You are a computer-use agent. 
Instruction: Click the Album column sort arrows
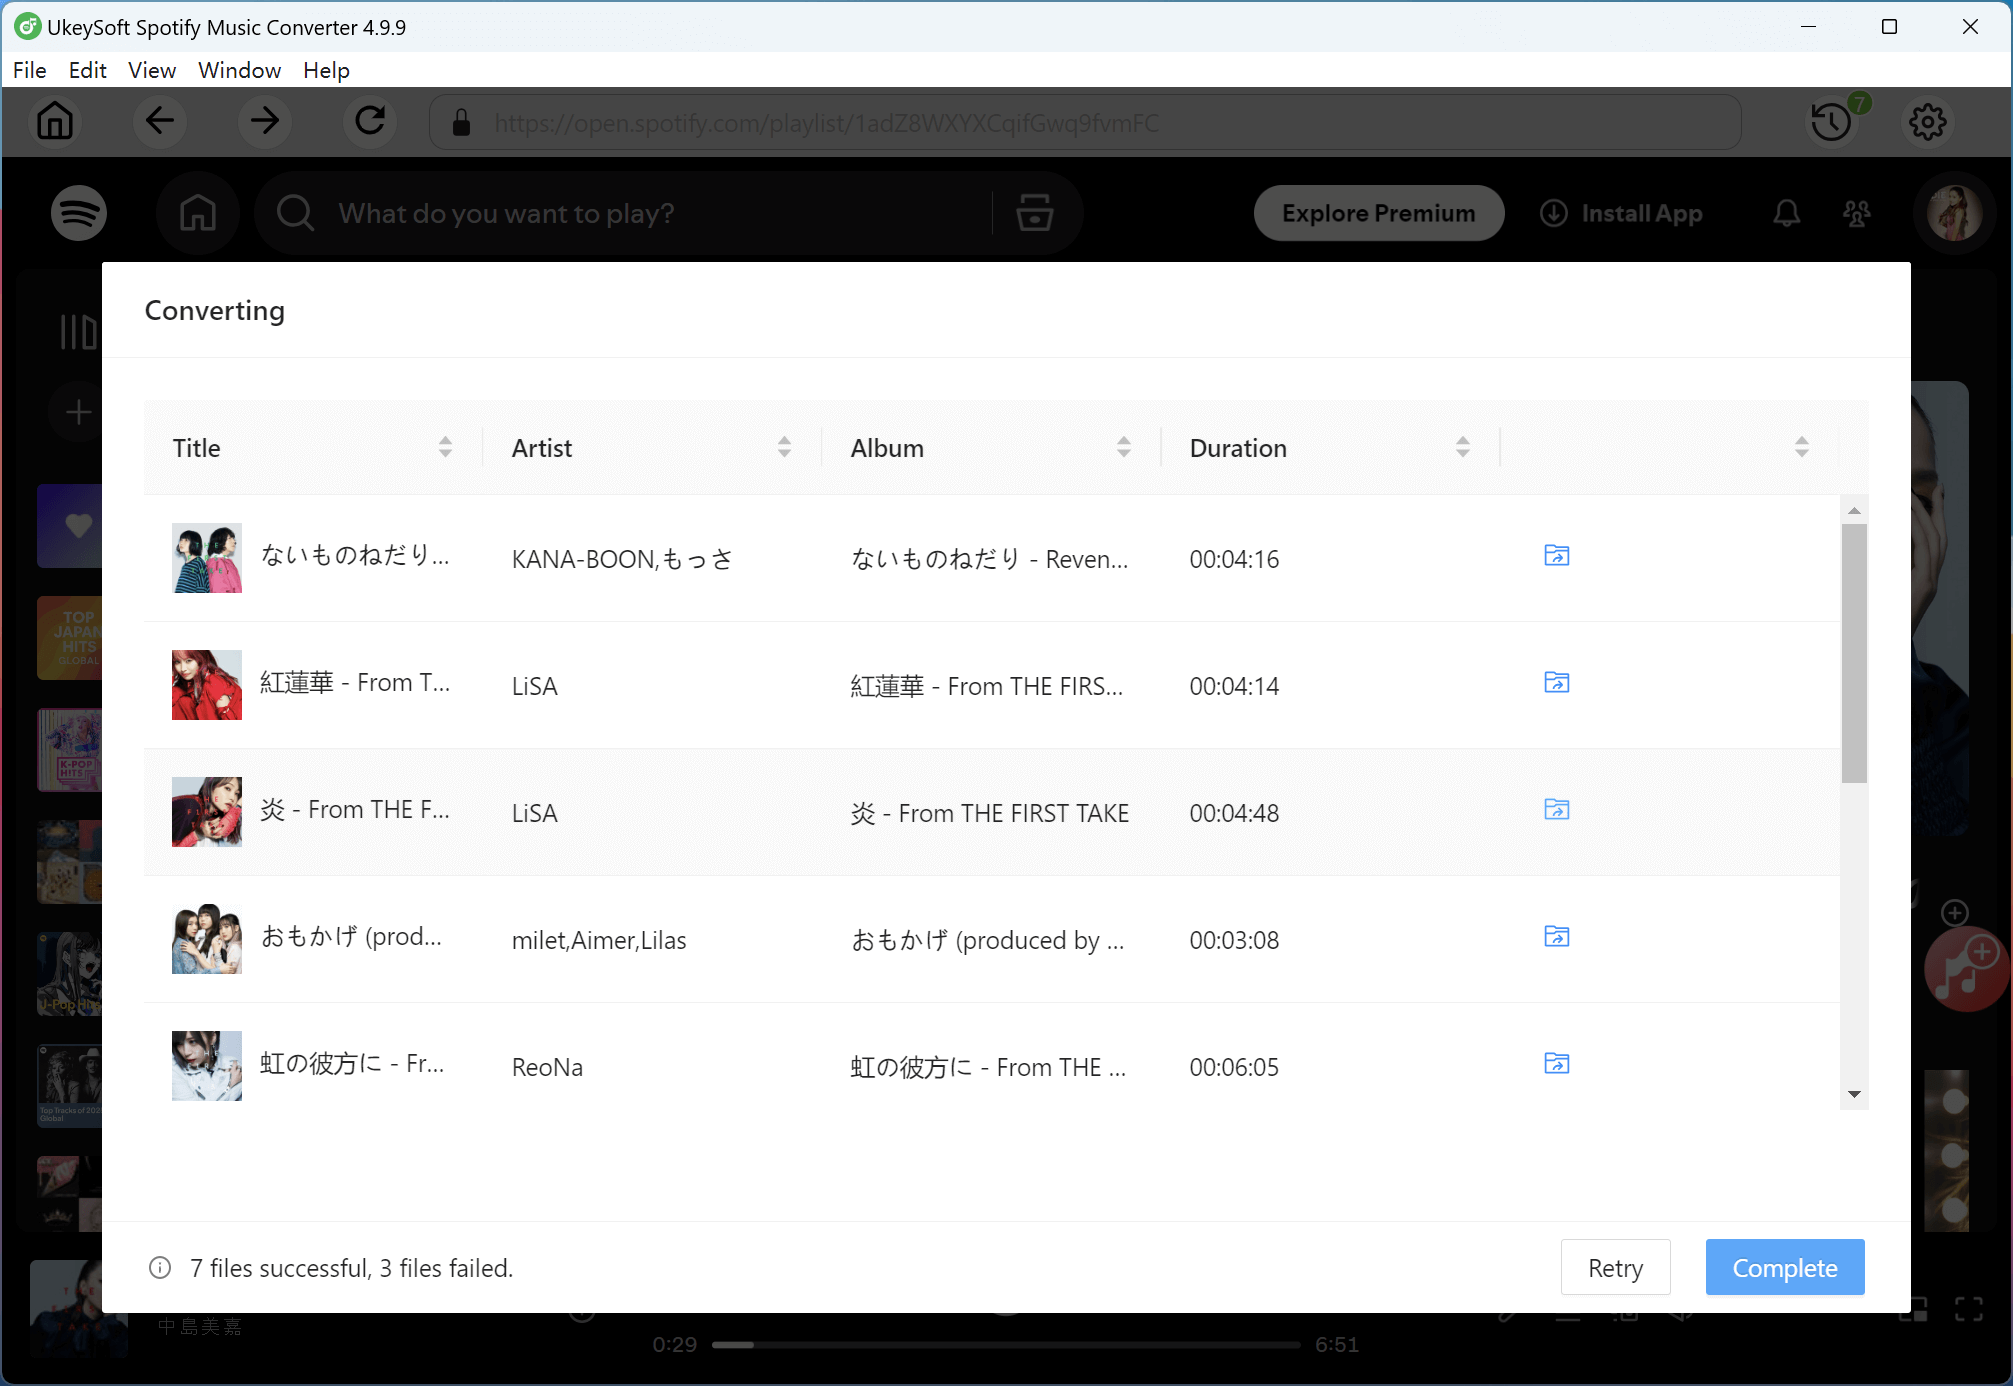pos(1124,447)
